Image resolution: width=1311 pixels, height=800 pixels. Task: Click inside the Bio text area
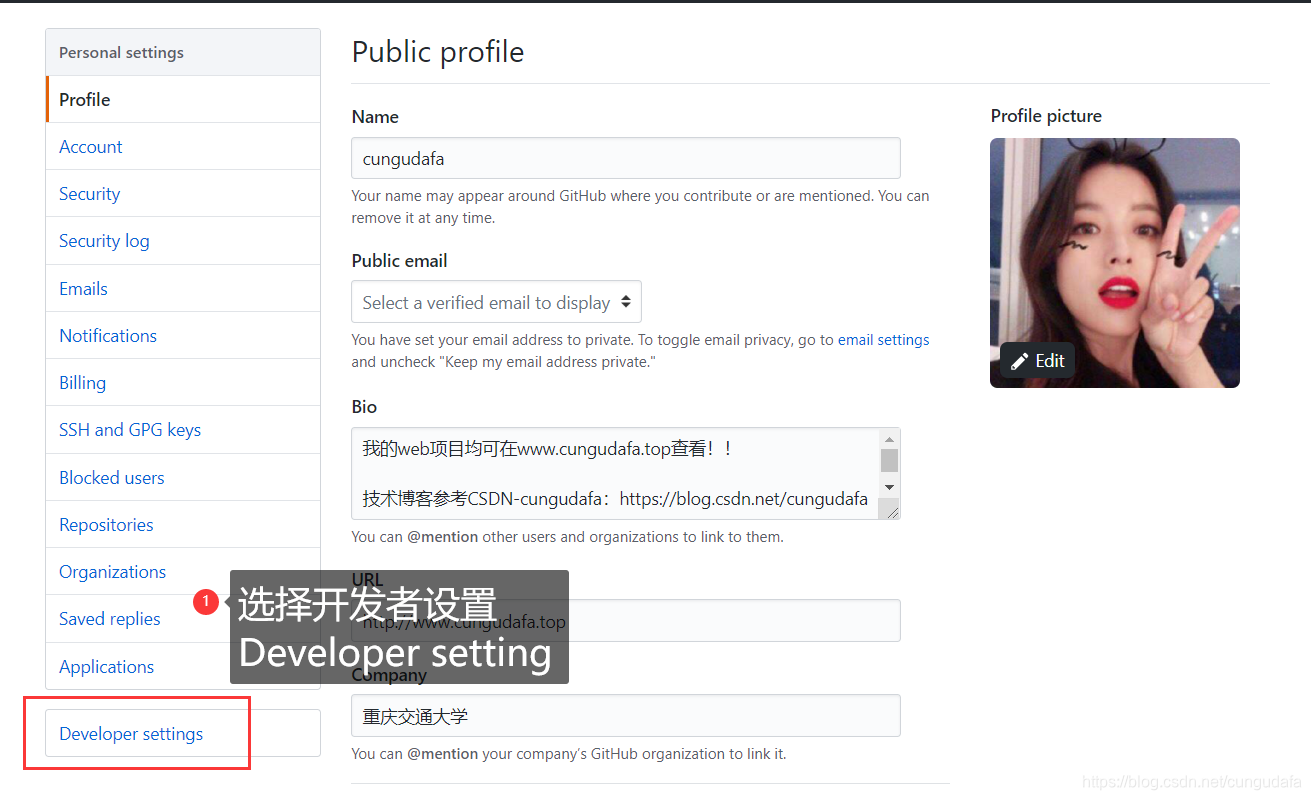point(615,473)
